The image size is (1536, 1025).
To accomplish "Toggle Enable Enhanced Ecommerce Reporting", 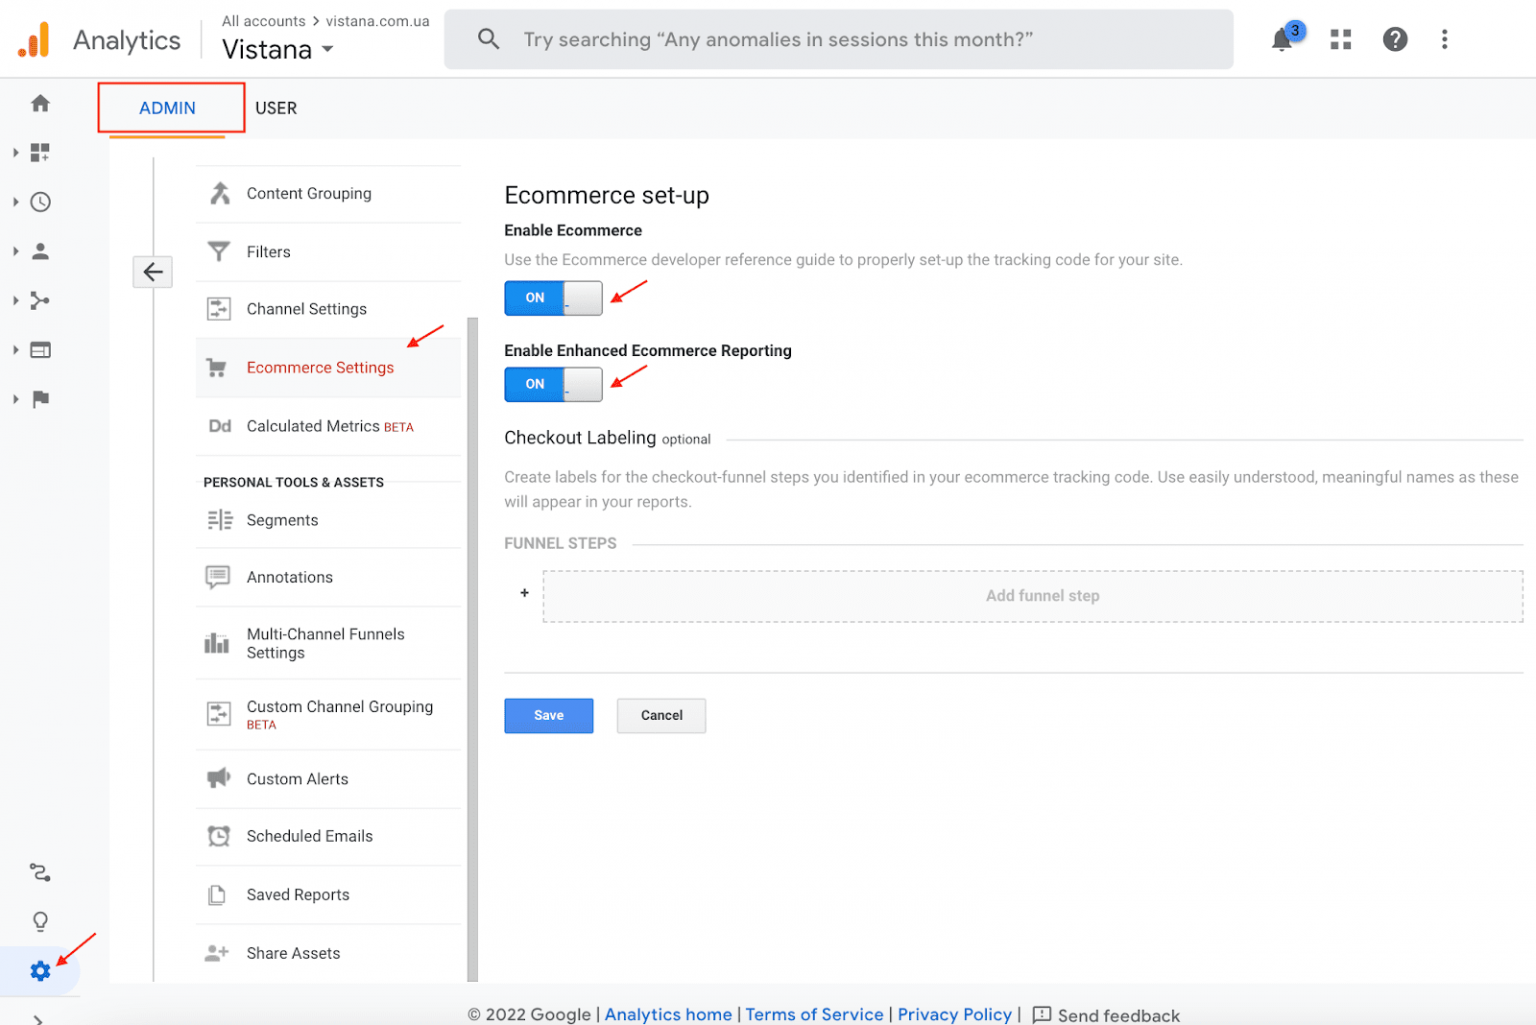I will tap(553, 385).
